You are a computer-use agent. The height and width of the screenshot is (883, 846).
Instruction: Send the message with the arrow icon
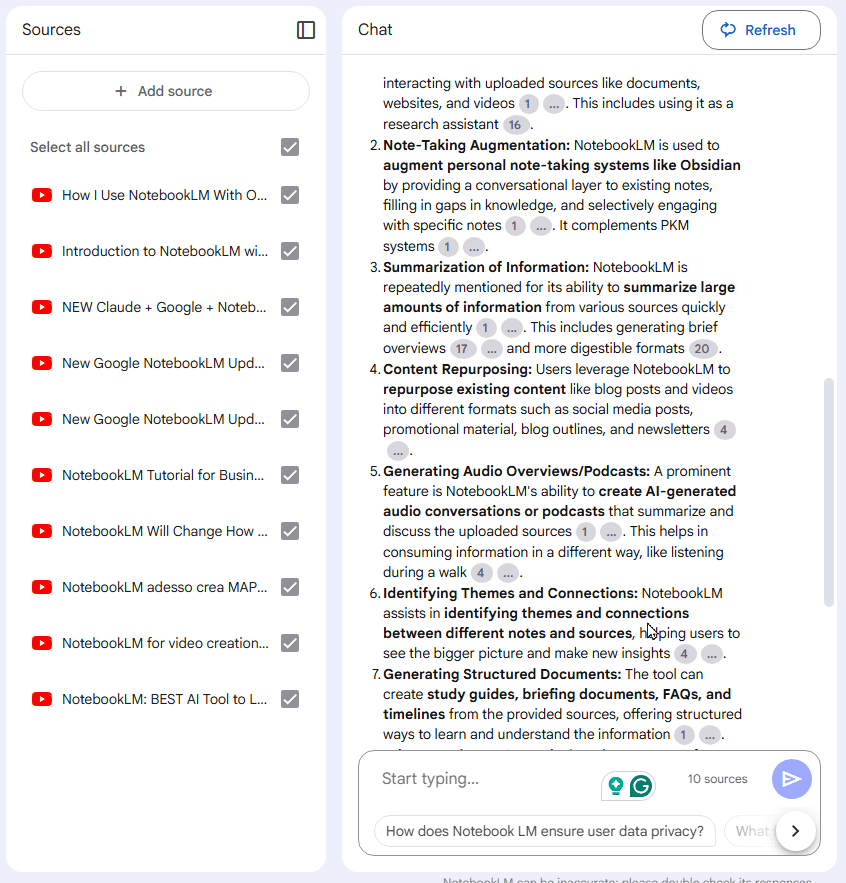pyautogui.click(x=791, y=779)
